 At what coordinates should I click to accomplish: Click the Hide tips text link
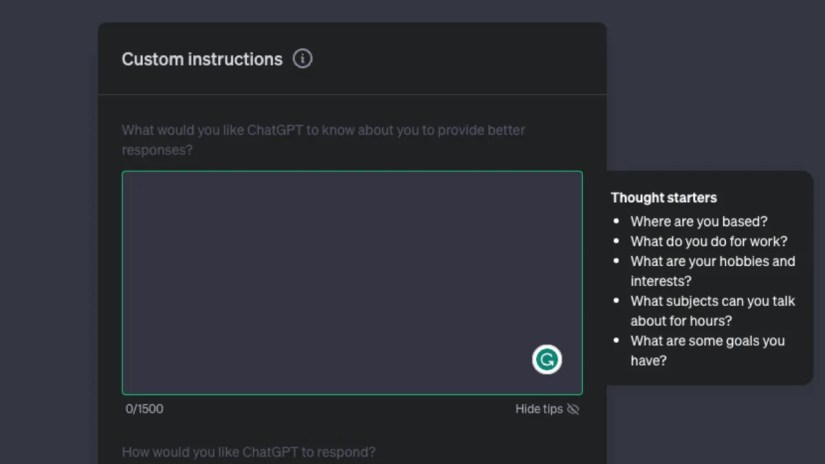point(539,409)
